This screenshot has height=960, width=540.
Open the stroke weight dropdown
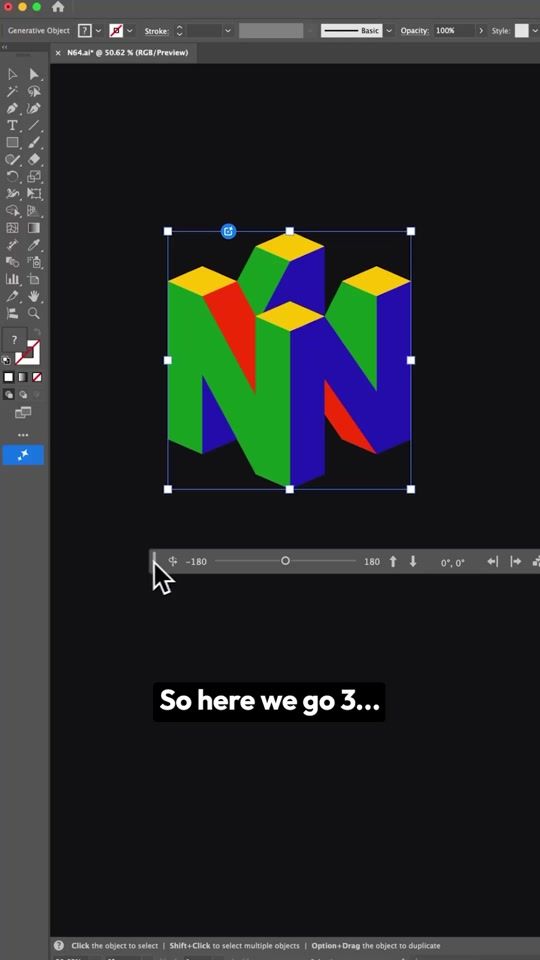click(228, 31)
